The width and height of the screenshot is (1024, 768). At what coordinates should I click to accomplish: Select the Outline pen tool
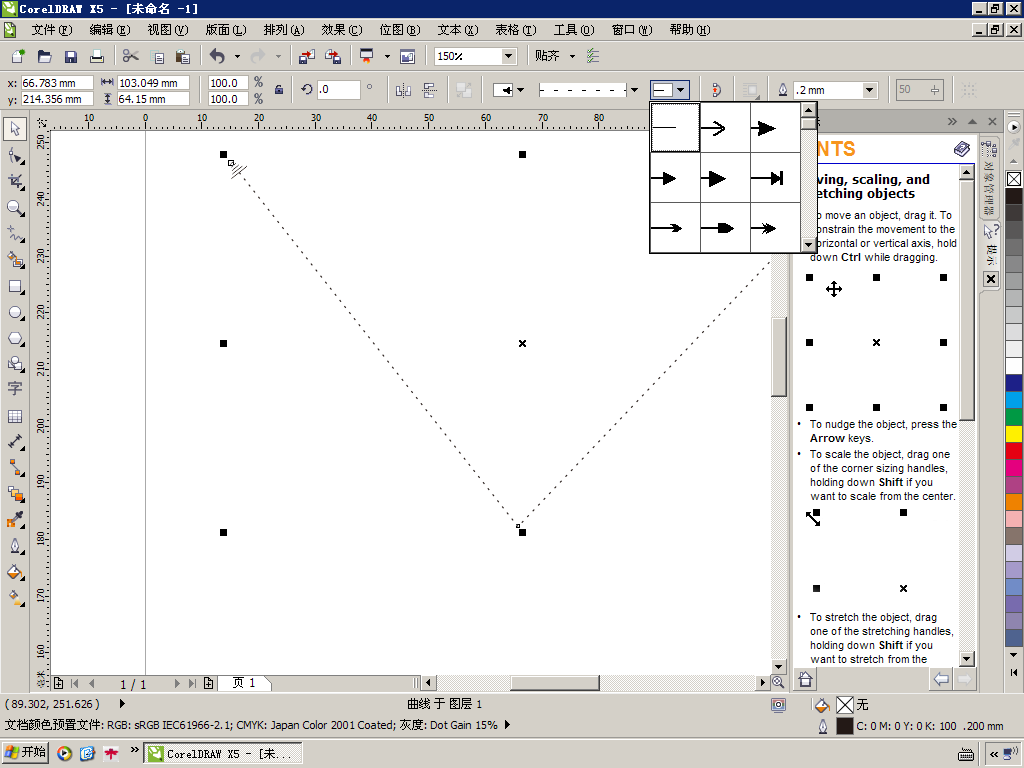tap(15, 546)
